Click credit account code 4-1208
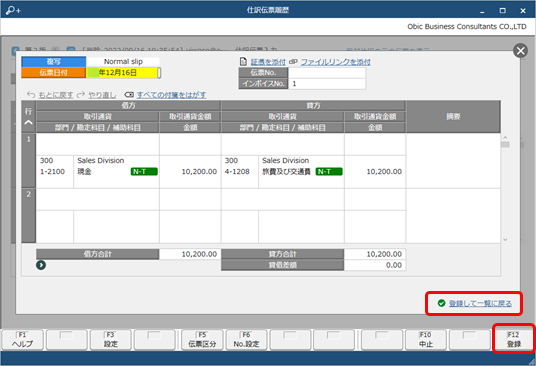Viewport: 536px width, 366px height. click(237, 172)
